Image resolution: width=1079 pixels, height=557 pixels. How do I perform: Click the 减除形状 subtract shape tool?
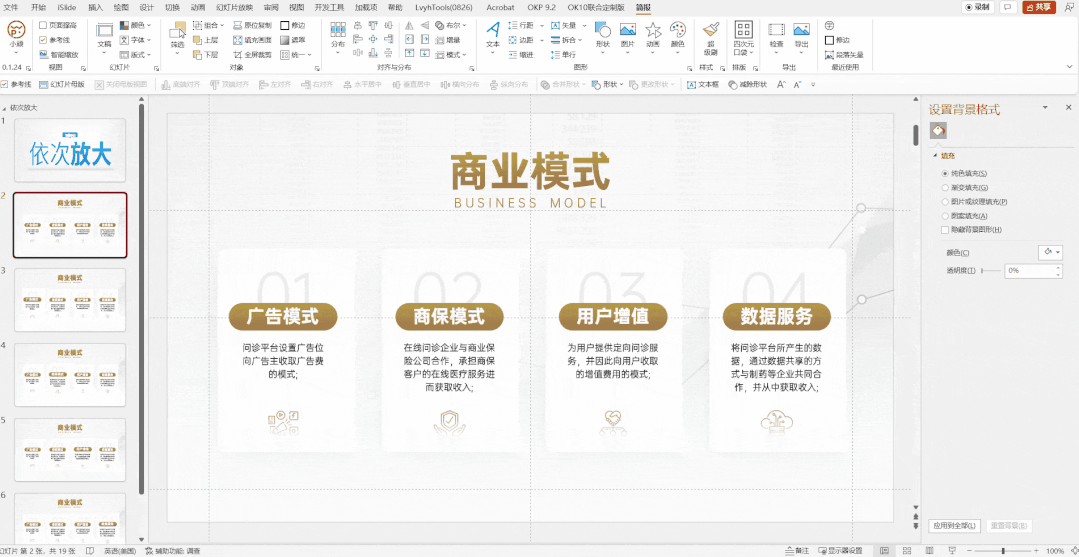[747, 84]
